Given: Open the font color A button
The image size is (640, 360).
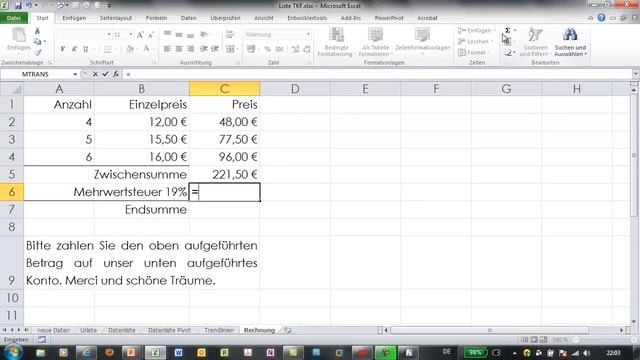Looking at the screenshot, I should point(146,49).
